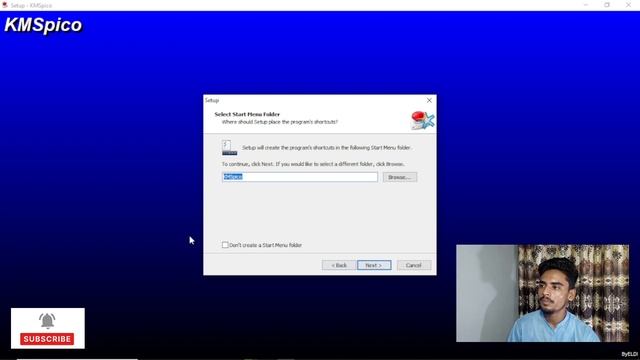Go back with the Back button
This screenshot has width=640, height=360.
tap(338, 265)
